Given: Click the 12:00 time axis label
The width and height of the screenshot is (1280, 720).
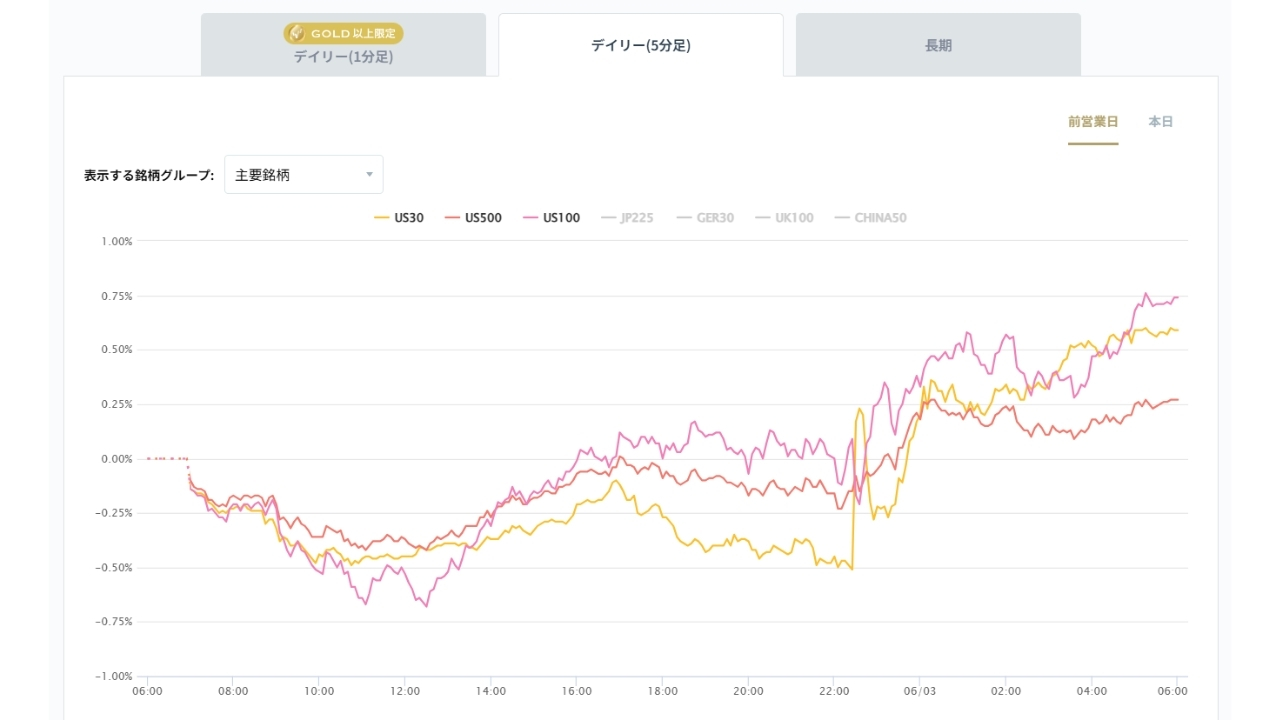Looking at the screenshot, I should click(x=405, y=691).
